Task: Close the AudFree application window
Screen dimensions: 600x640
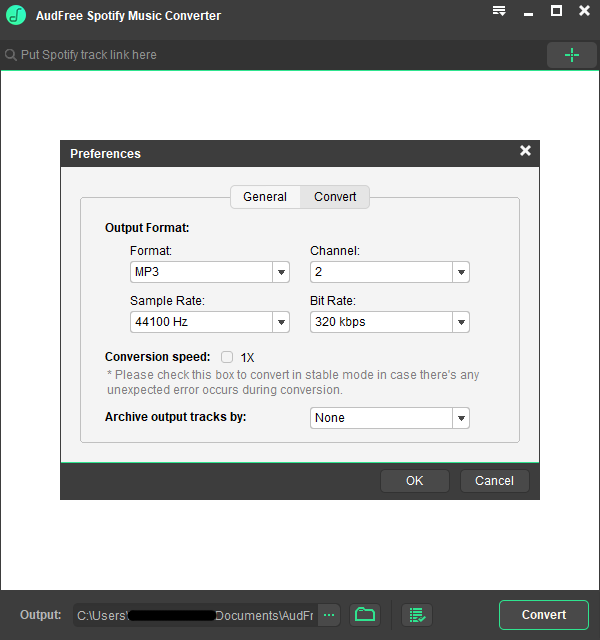Action: pos(584,11)
